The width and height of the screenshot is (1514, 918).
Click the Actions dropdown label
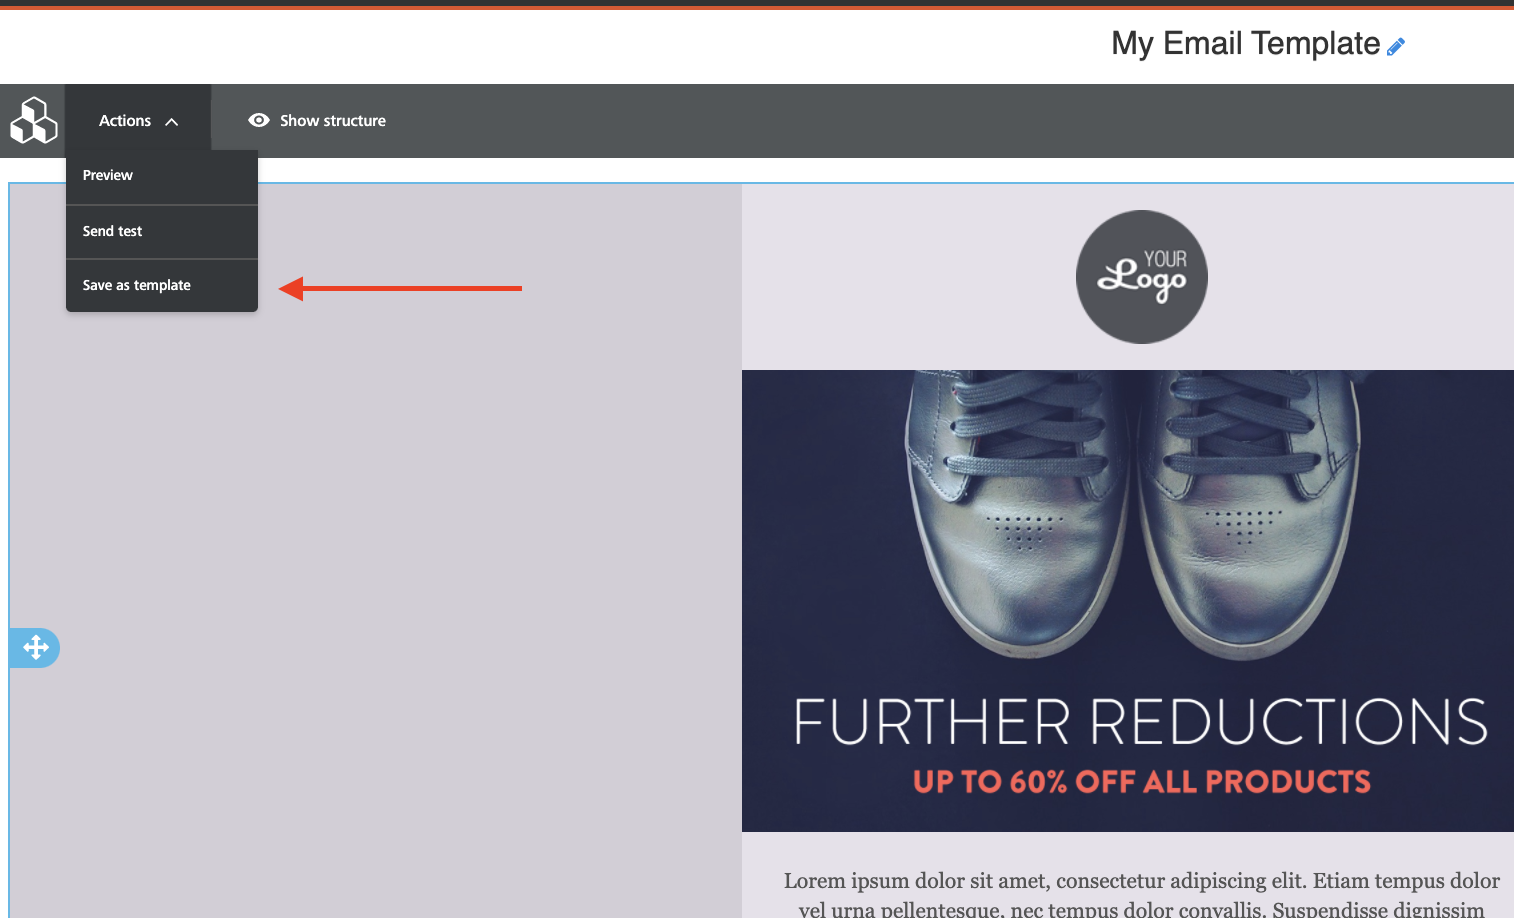pos(125,121)
